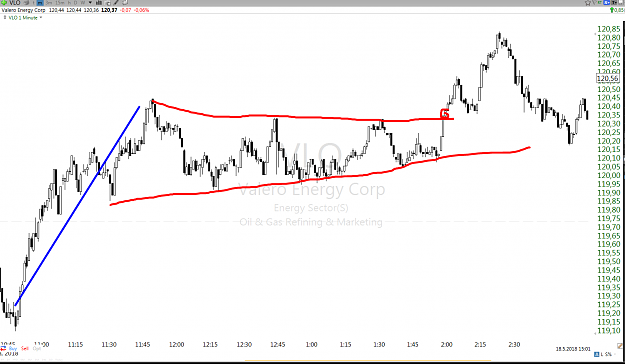Click the green plus add-symbol icon
625x364 pixels.
click(x=4, y=2)
